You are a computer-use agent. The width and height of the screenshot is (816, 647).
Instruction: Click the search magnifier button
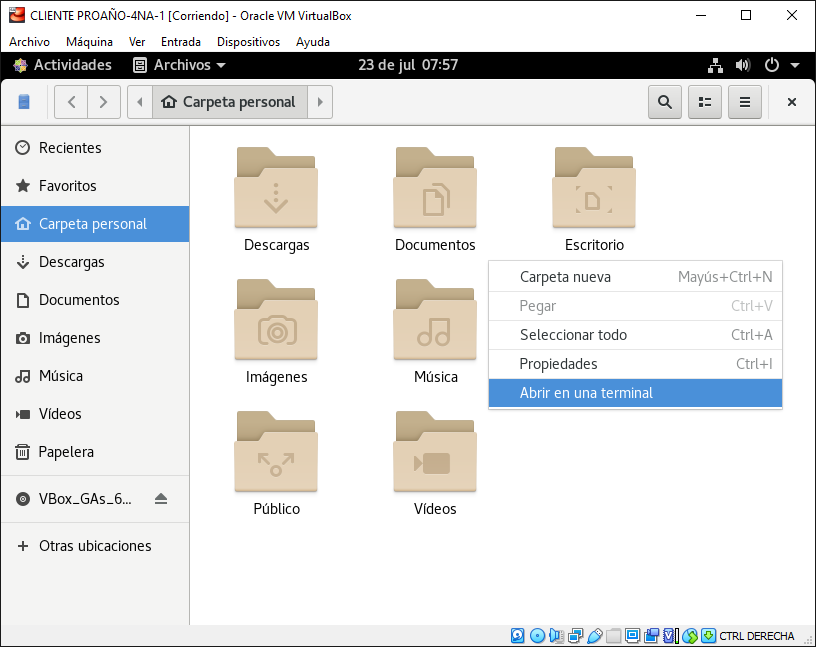665,102
